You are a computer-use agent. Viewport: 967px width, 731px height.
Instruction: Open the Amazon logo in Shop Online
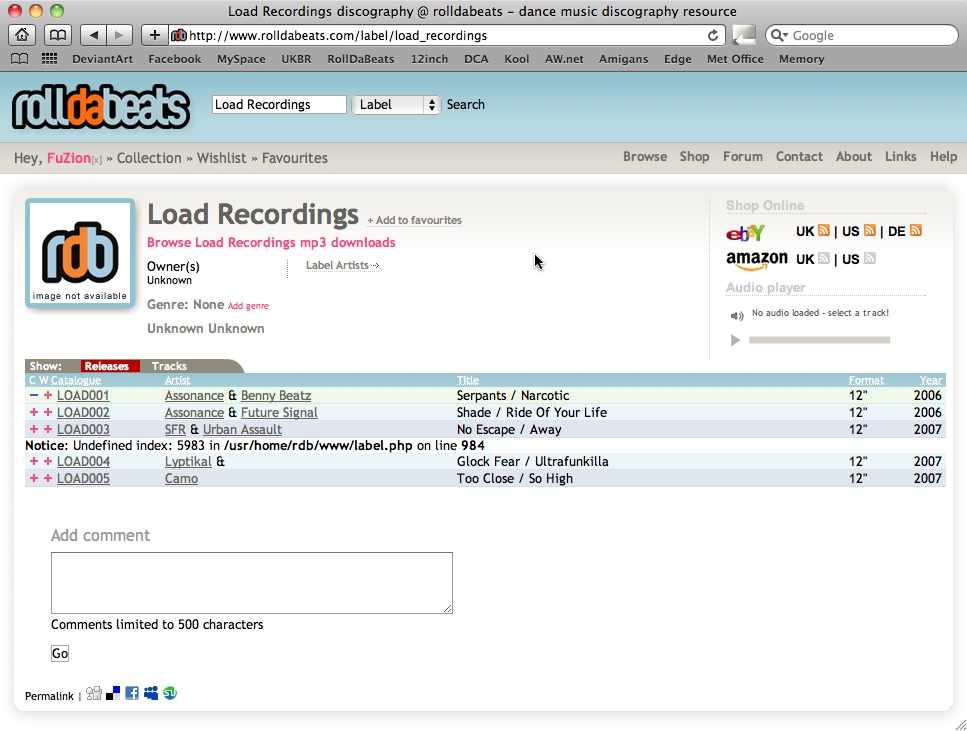coord(757,260)
